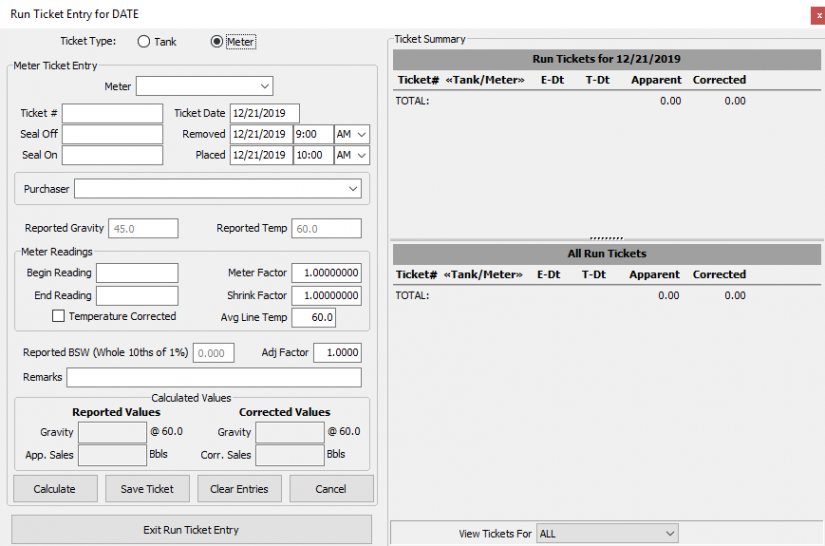Screen dimensions: 825x546
Task: Select the Tank ticket type radio button
Action: (x=144, y=42)
